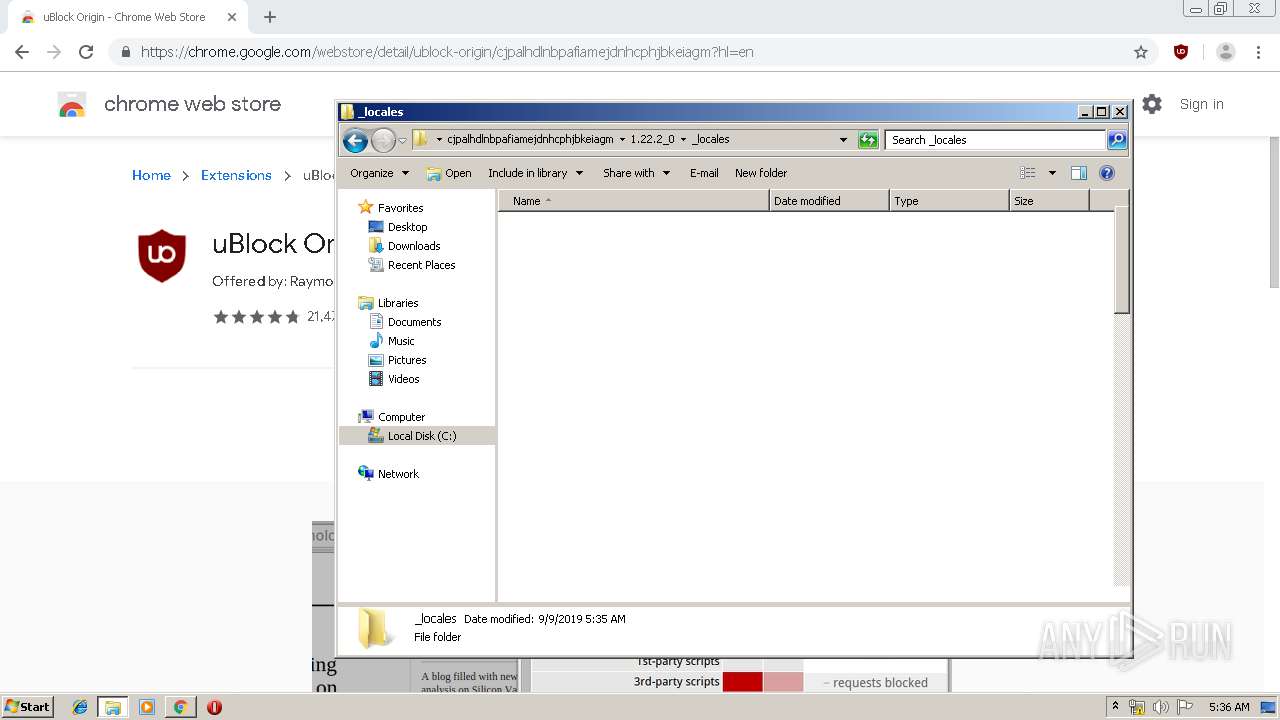1280x720 pixels.
Task: Sort by Date modified column
Action: (829, 201)
